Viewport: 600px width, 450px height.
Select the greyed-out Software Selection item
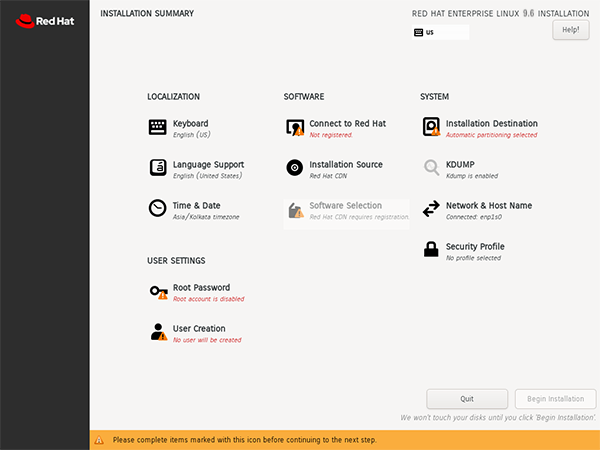click(346, 211)
